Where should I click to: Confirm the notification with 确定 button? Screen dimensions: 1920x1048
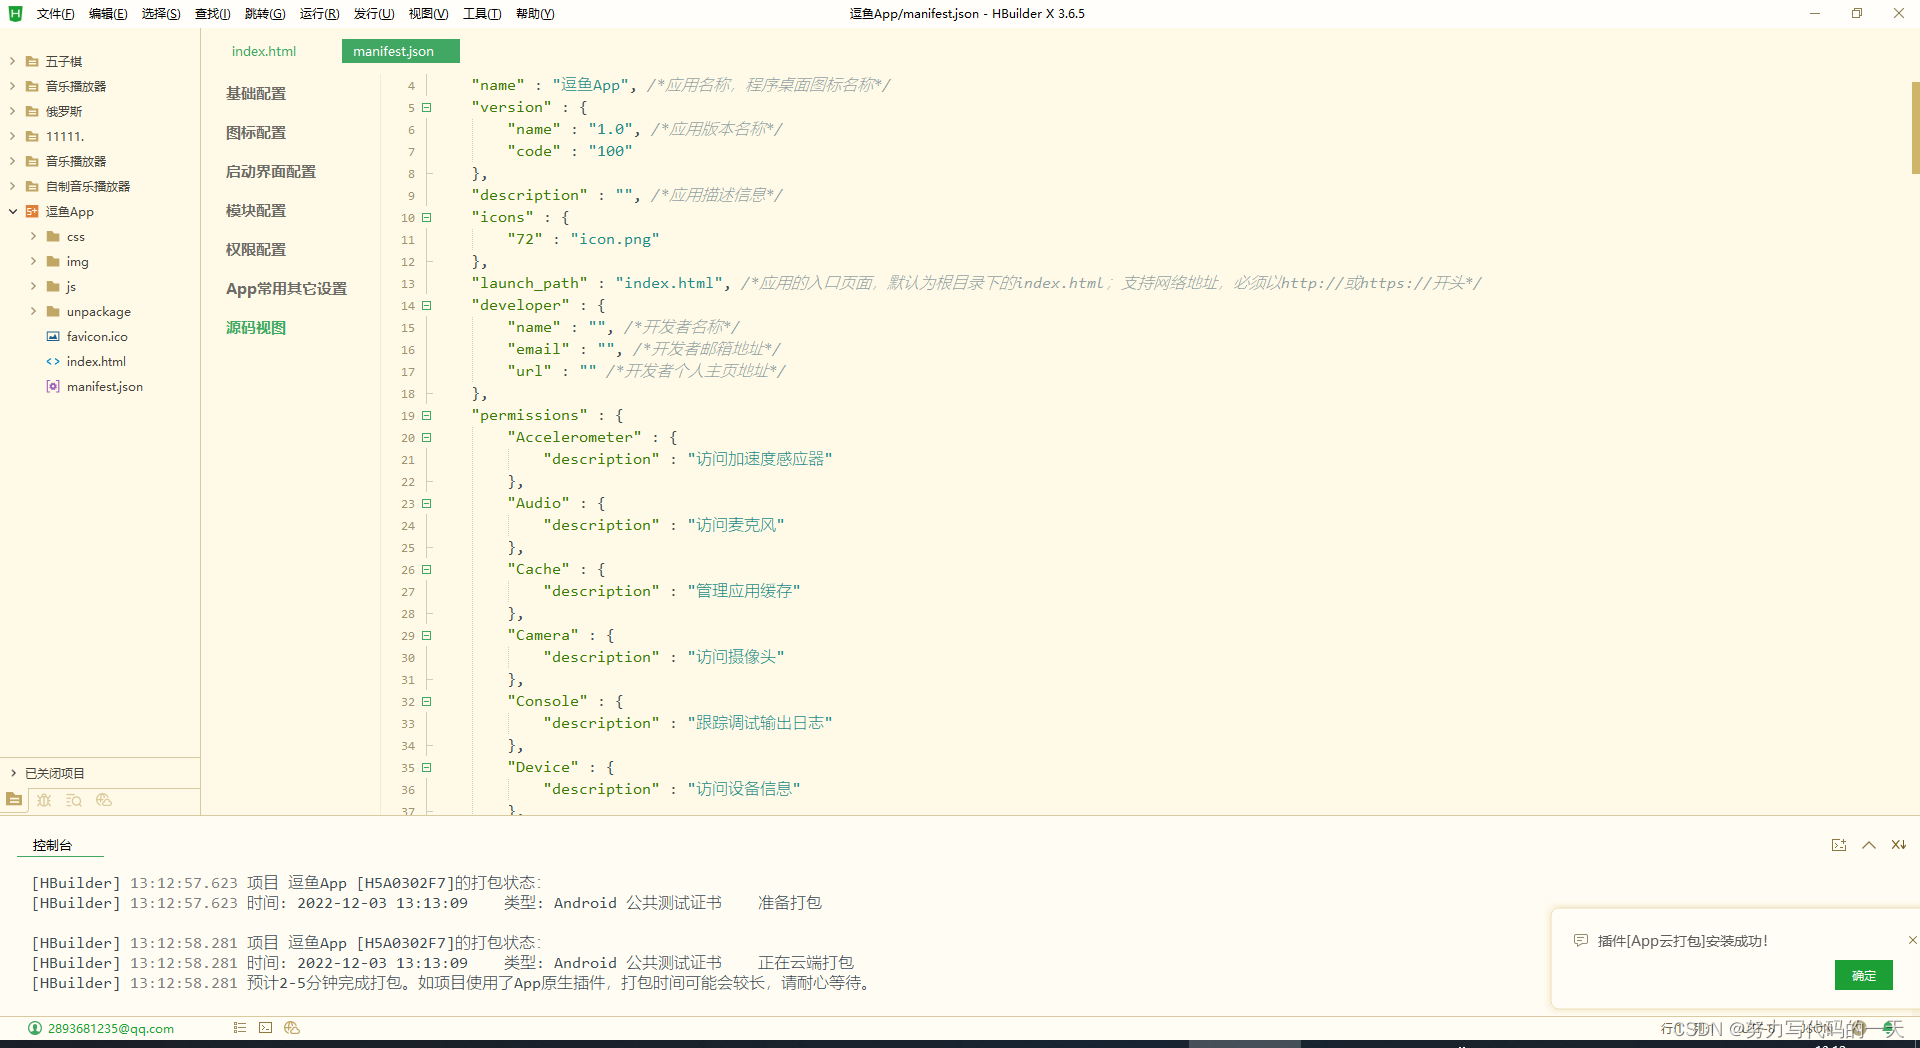coord(1863,975)
